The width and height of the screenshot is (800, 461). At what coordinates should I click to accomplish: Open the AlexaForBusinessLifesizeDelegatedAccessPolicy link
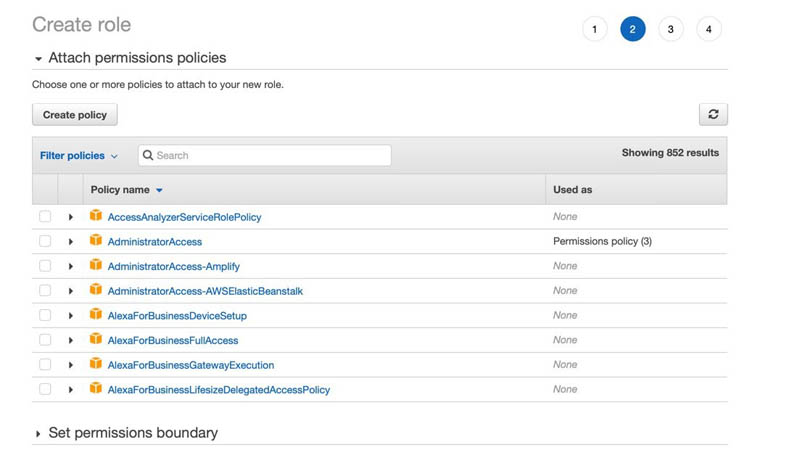[219, 390]
